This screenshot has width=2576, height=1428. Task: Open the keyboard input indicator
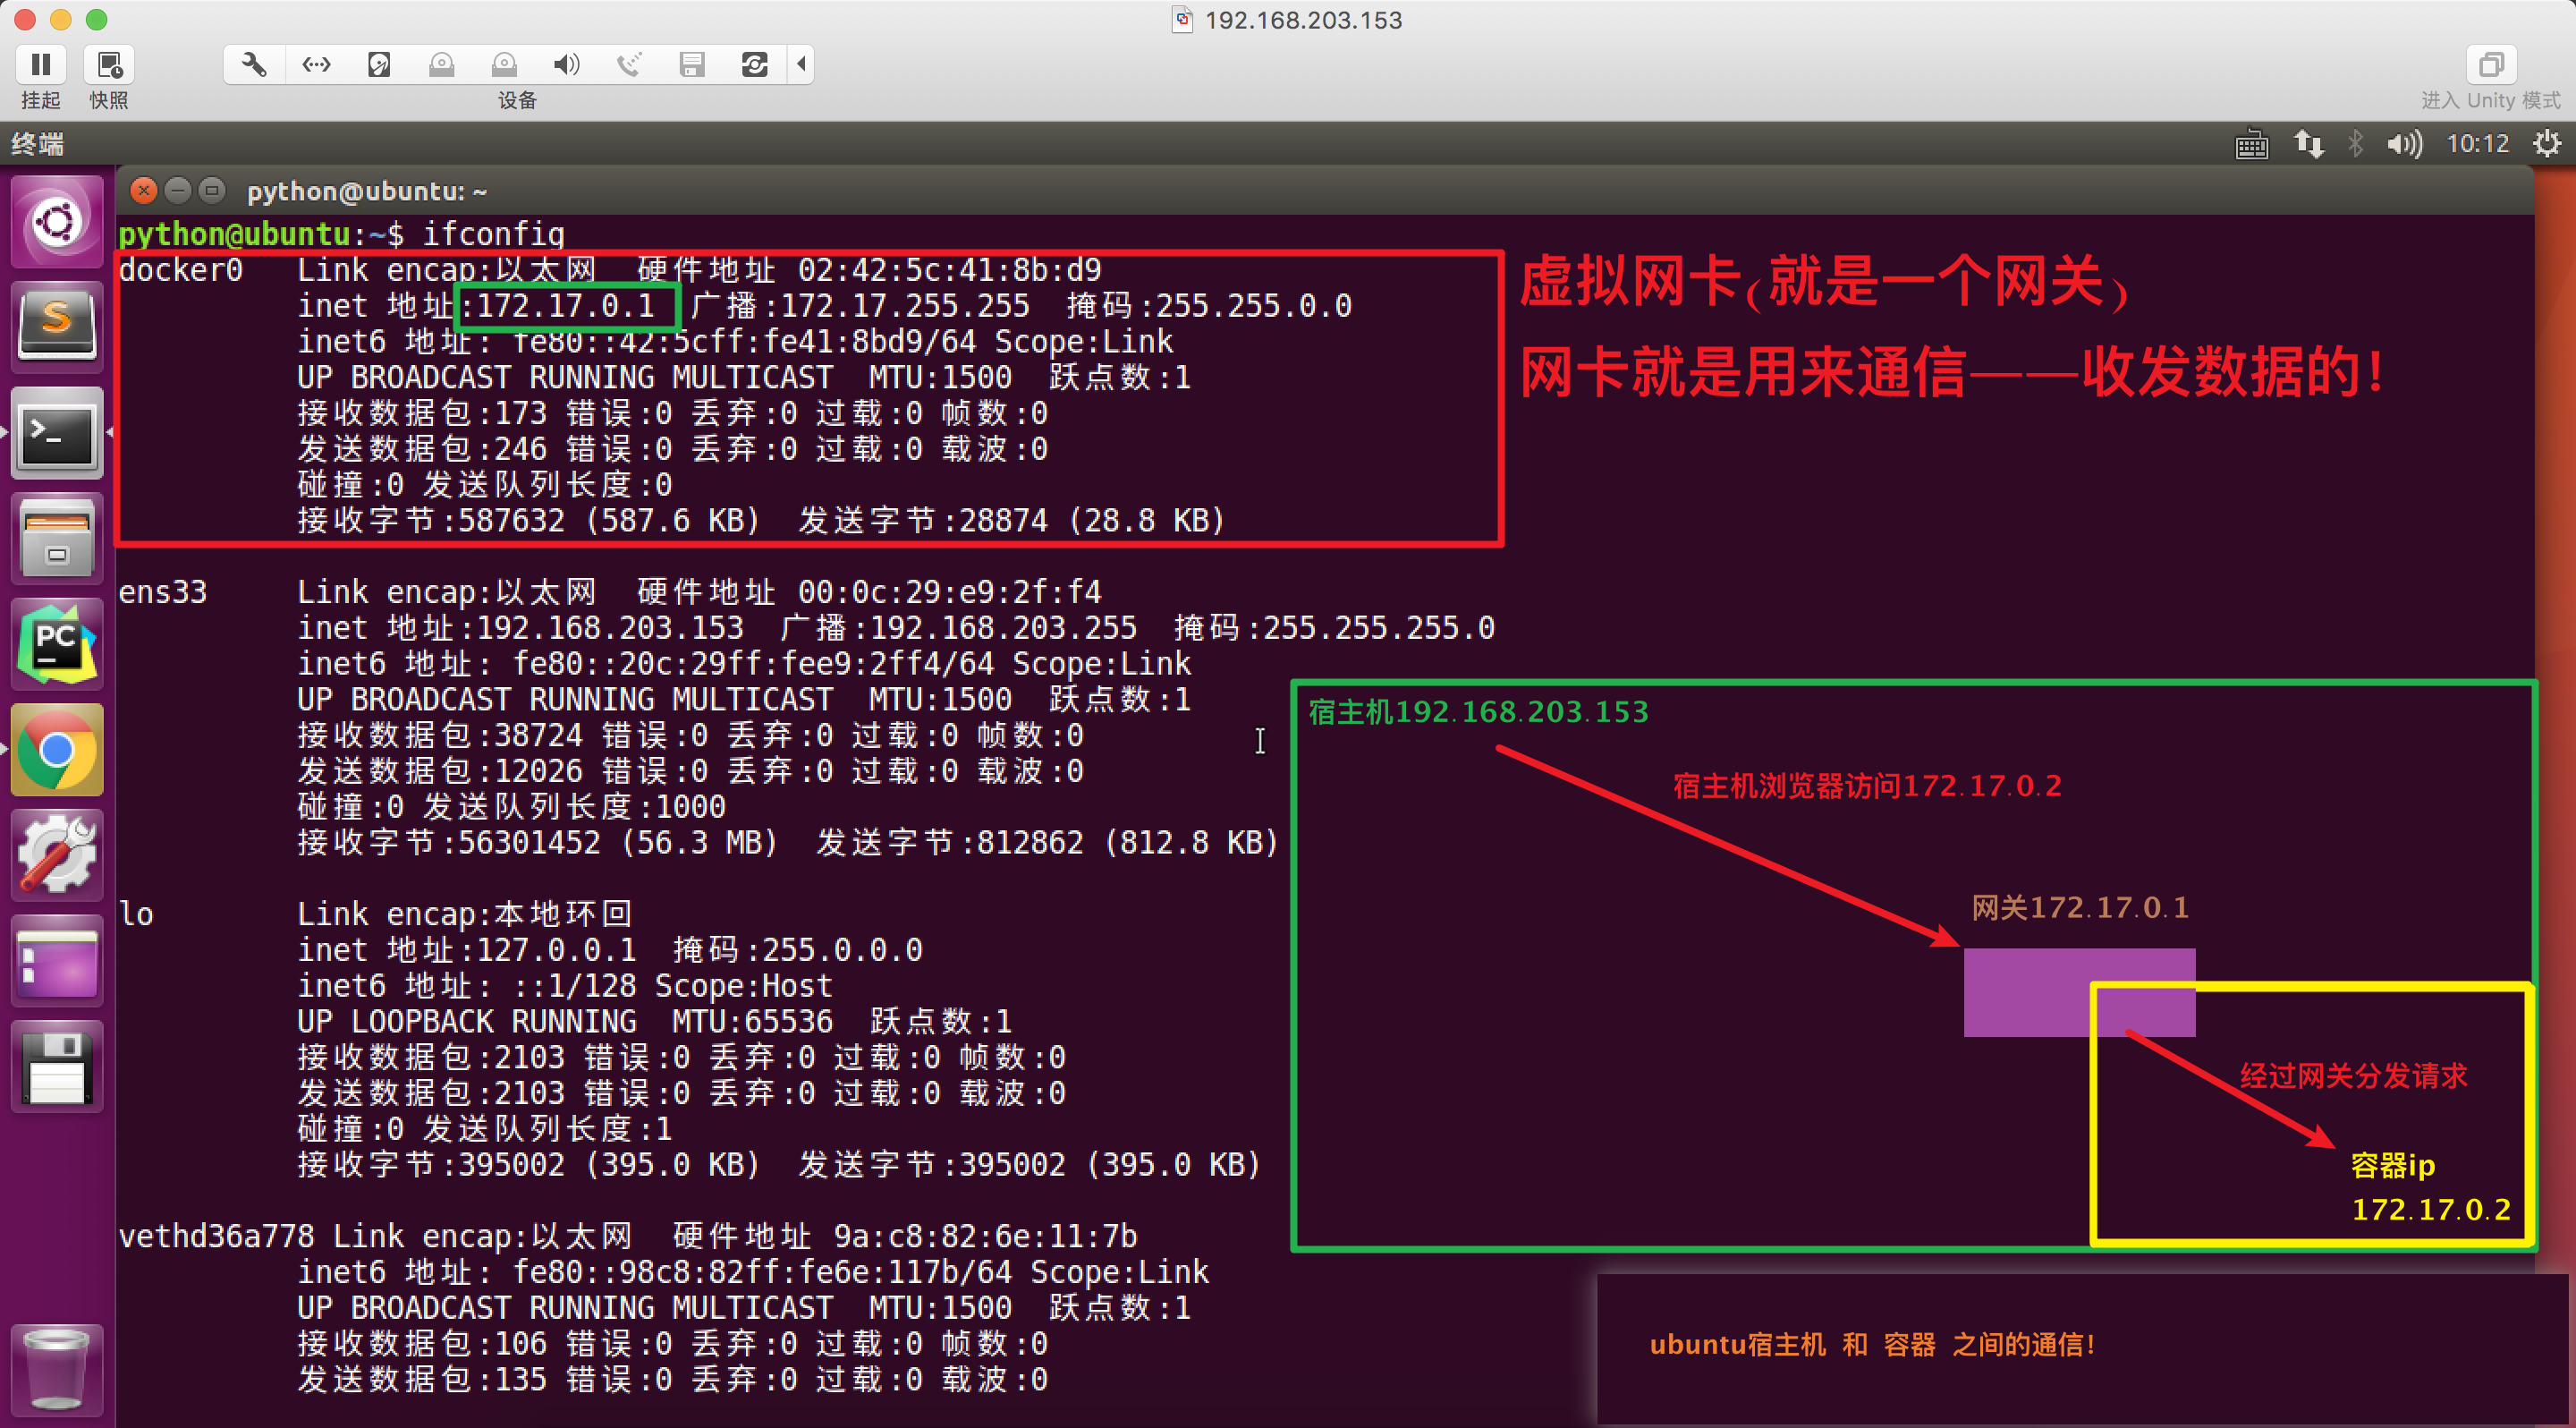(x=2251, y=144)
